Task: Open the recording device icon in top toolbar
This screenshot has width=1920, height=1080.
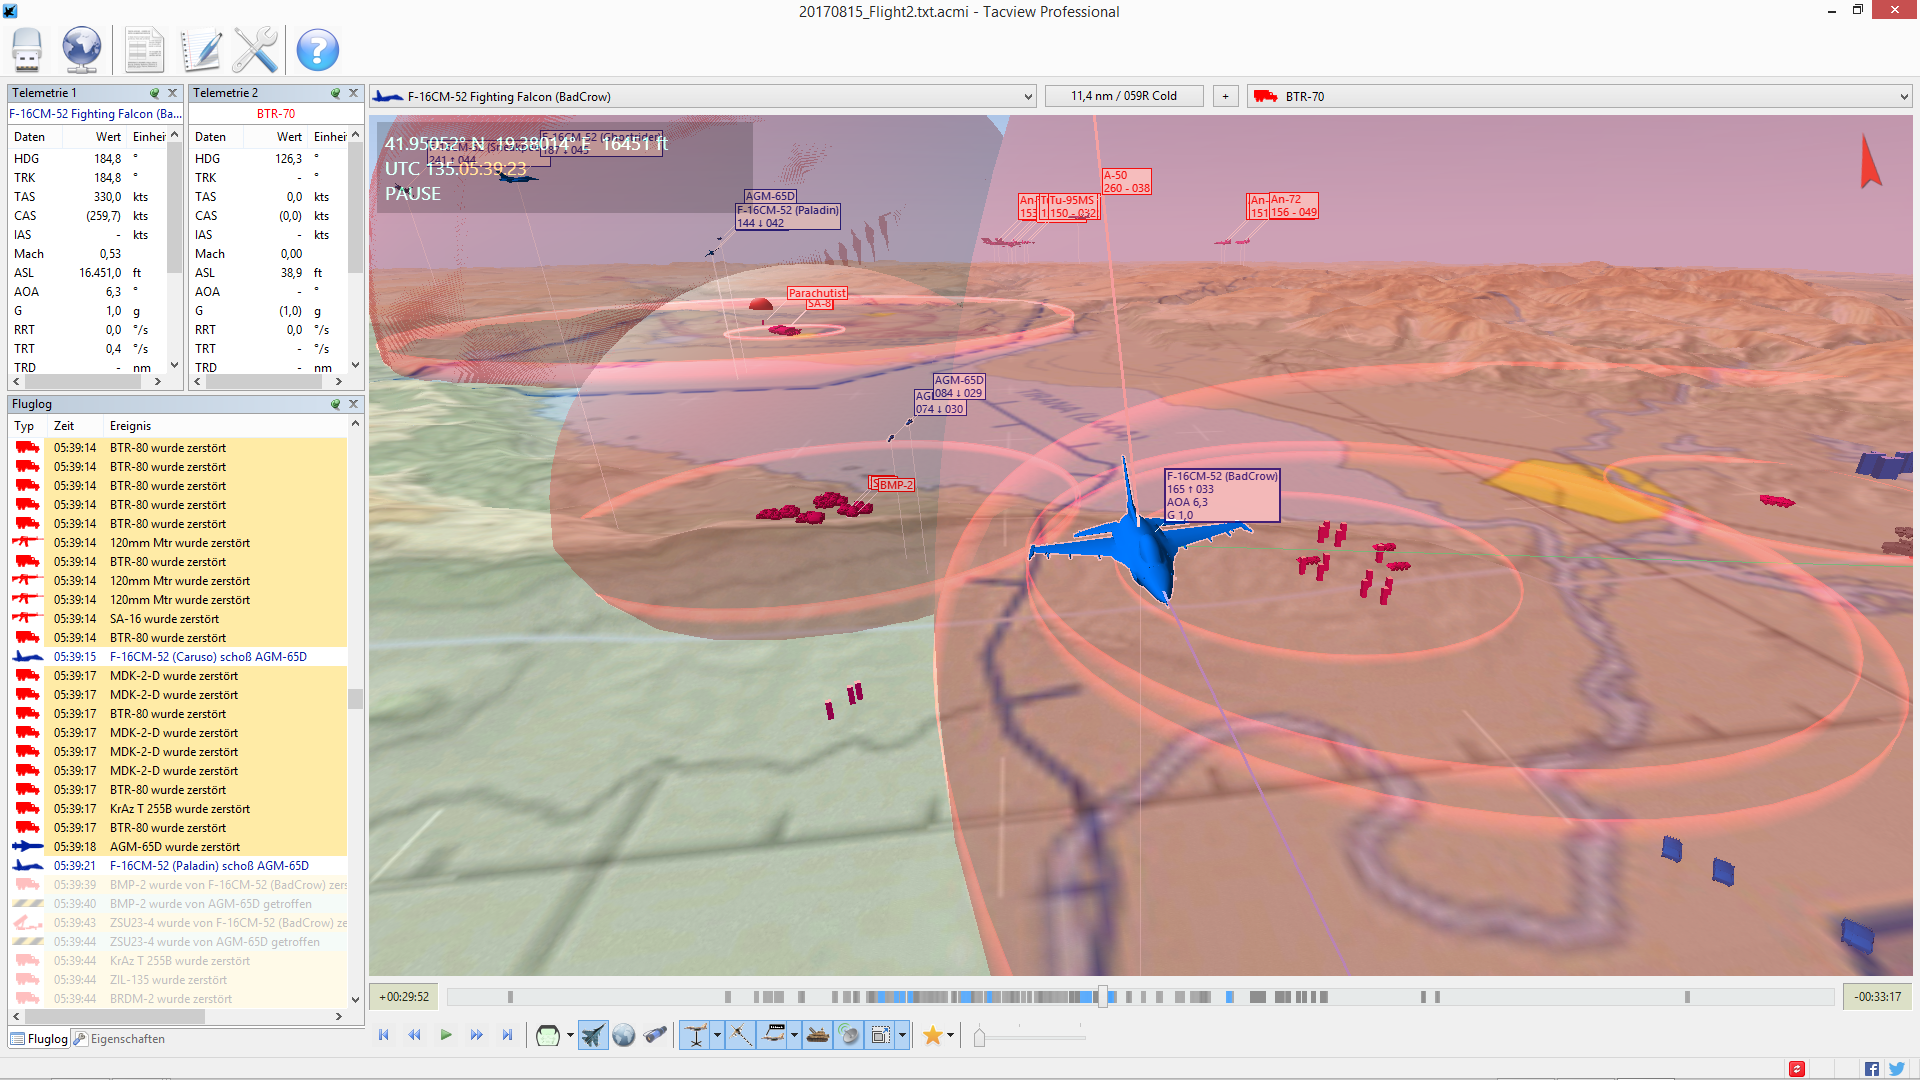Action: (27, 49)
